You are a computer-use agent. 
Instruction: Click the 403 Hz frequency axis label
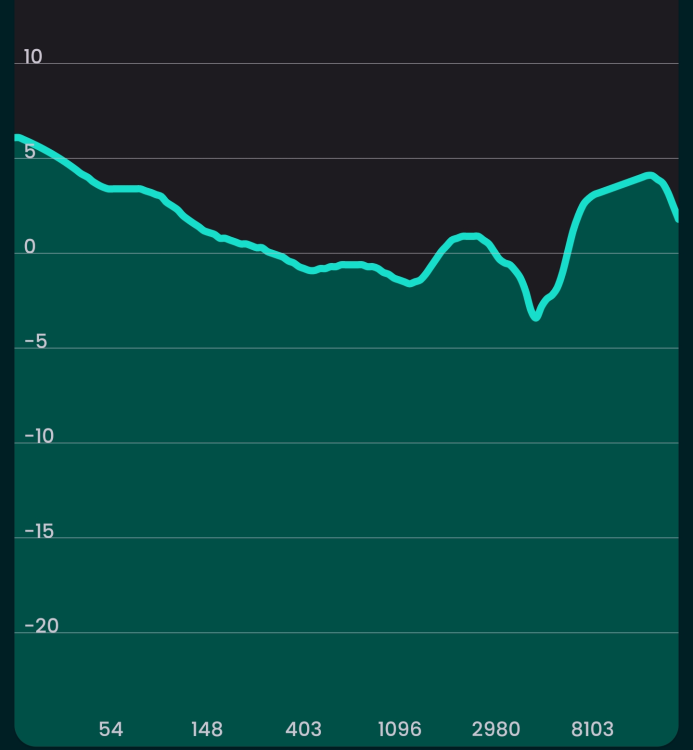coord(303,729)
